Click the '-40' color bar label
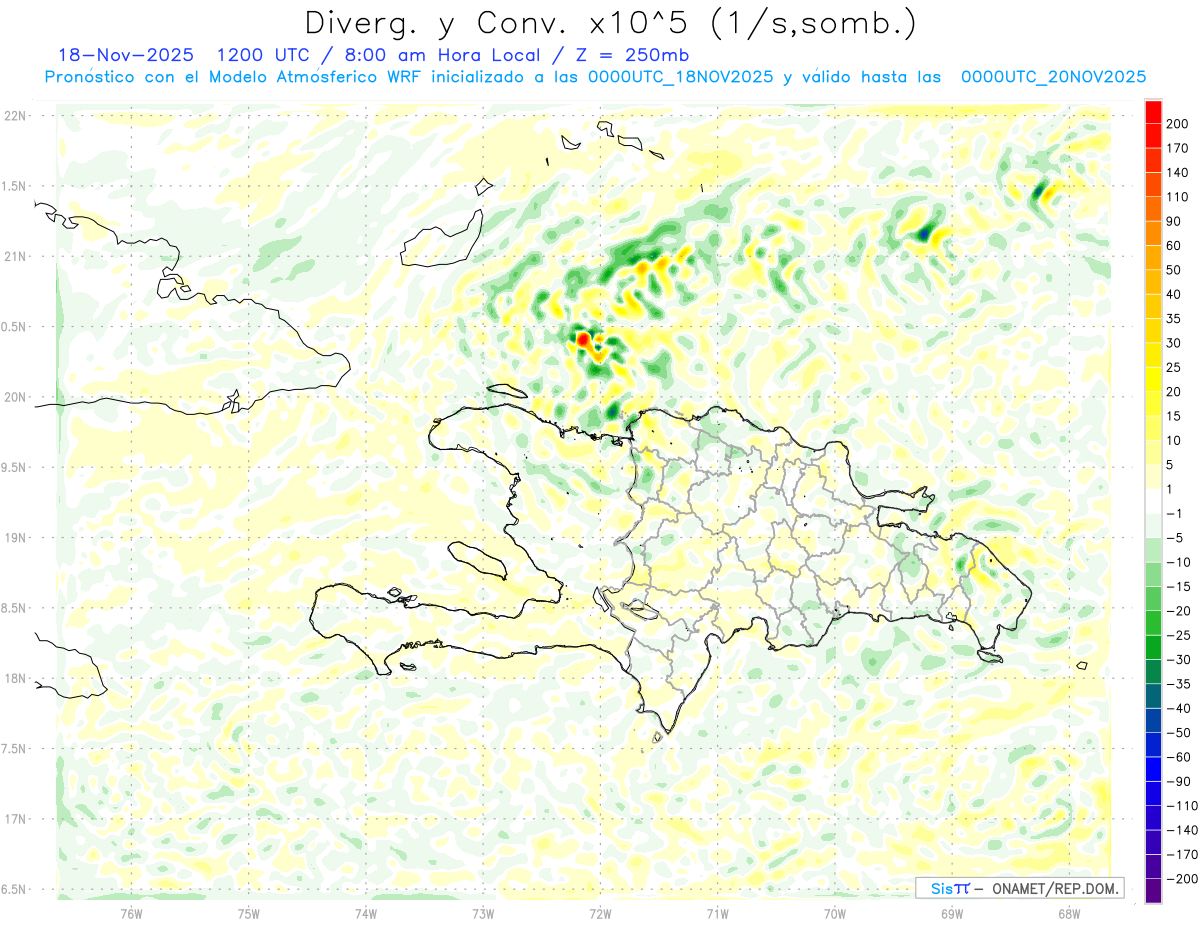This screenshot has height=927, width=1200. [x=1178, y=708]
